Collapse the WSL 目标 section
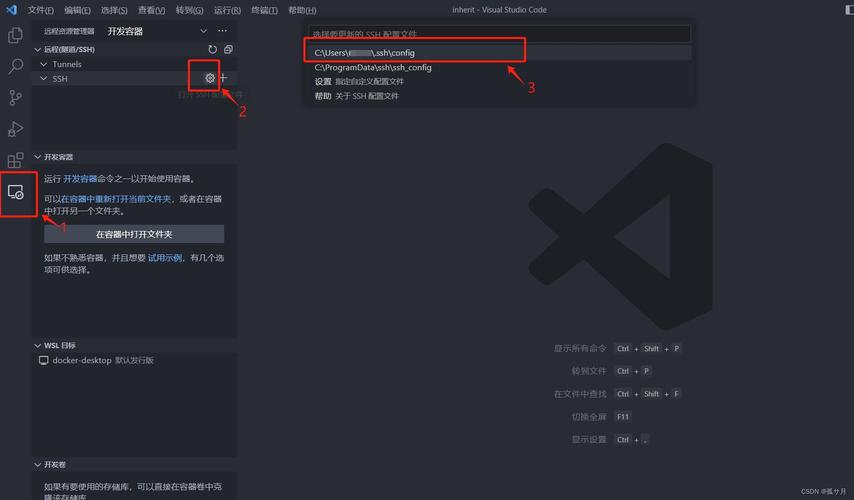The image size is (854, 500). (x=37, y=345)
